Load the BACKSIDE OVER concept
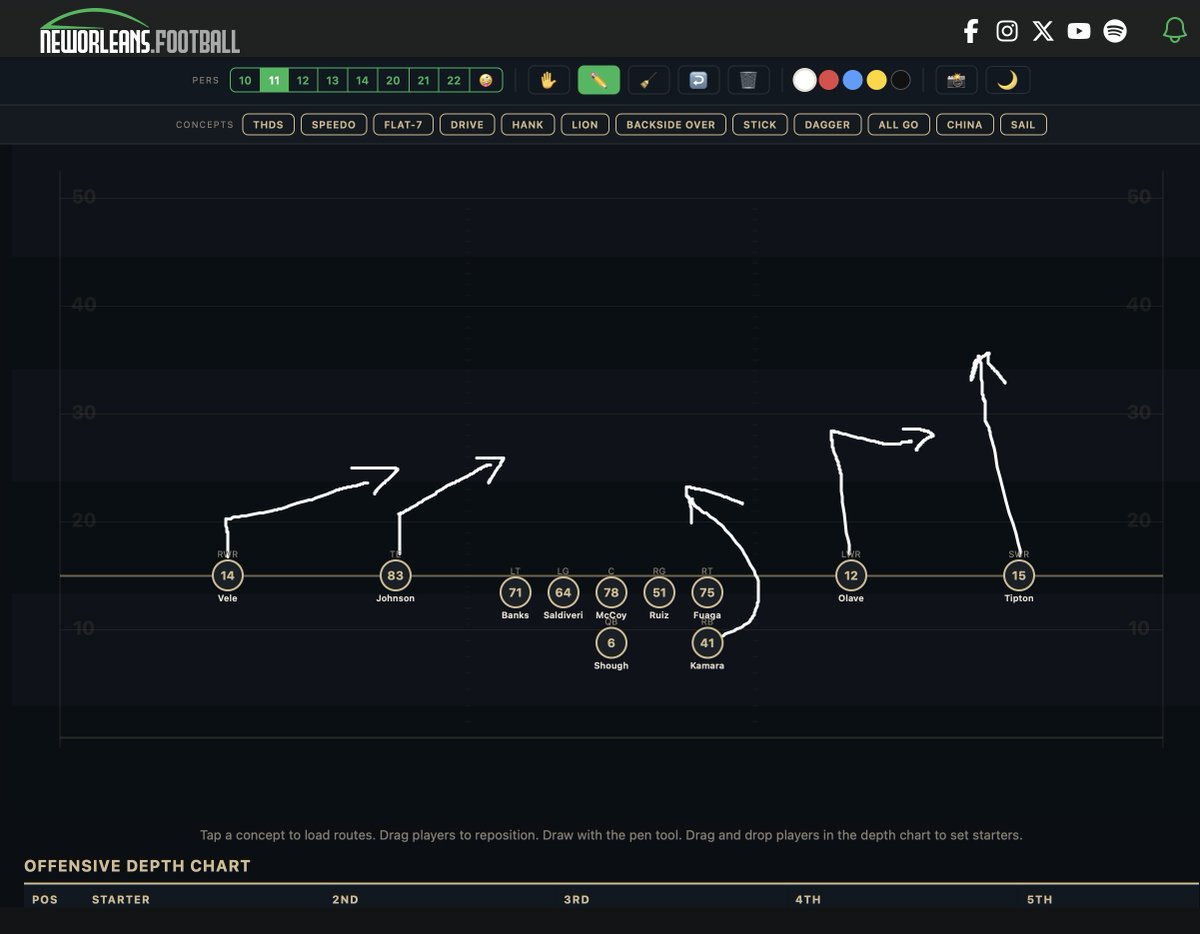Image resolution: width=1200 pixels, height=934 pixels. coord(670,124)
